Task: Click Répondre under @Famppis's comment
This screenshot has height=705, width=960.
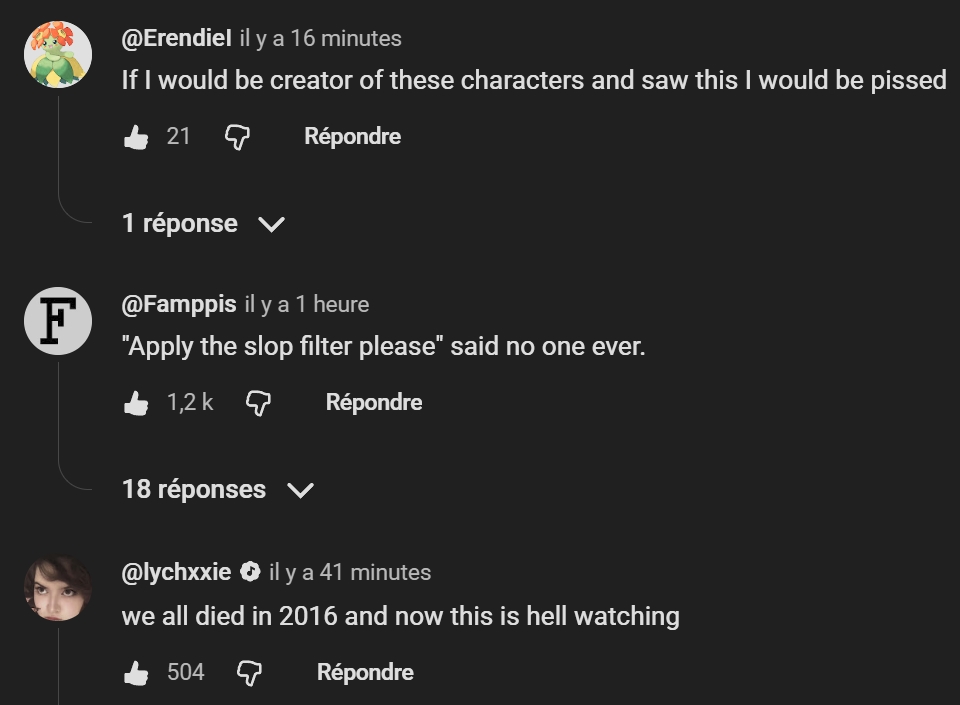Action: [374, 403]
